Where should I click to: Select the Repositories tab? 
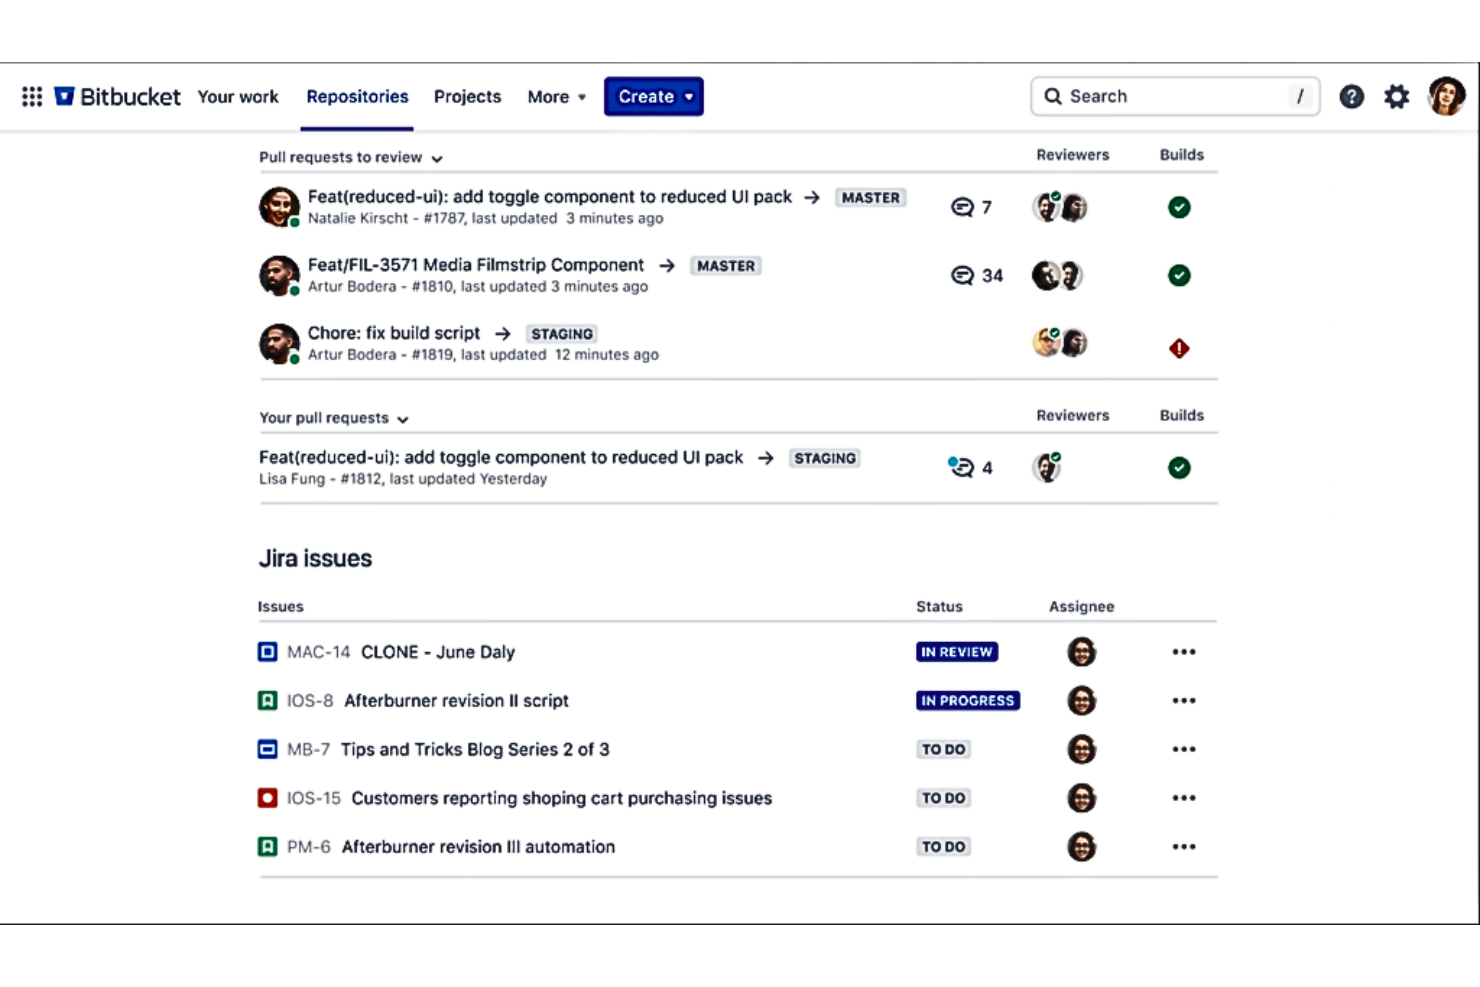[x=357, y=97]
